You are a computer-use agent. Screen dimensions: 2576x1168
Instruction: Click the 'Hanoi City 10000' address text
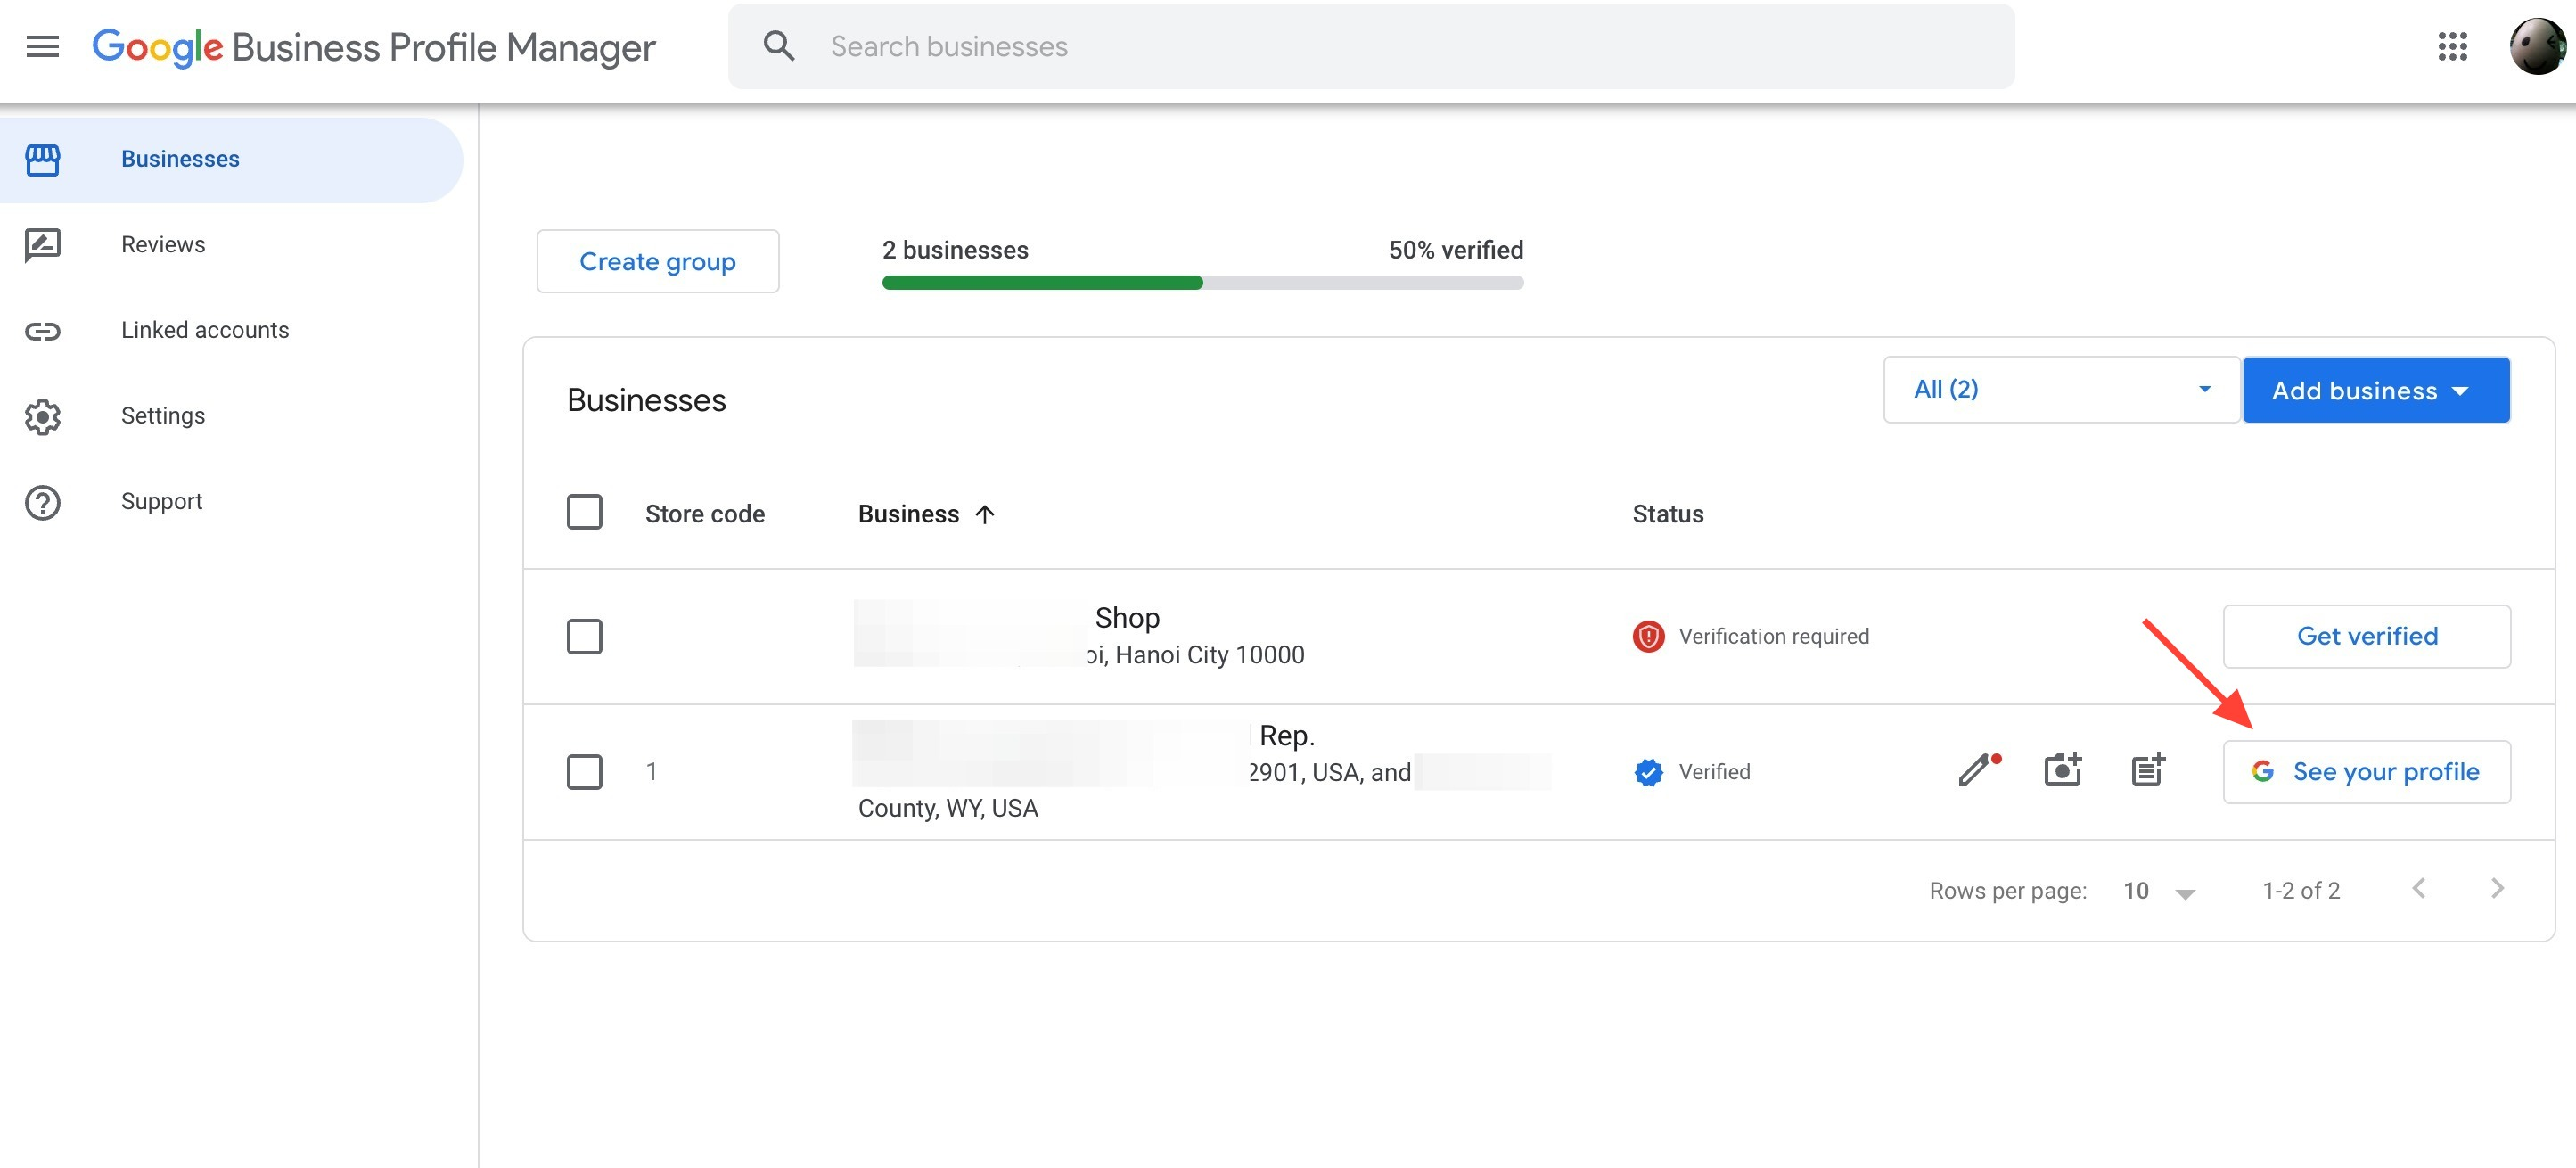[x=1209, y=655]
